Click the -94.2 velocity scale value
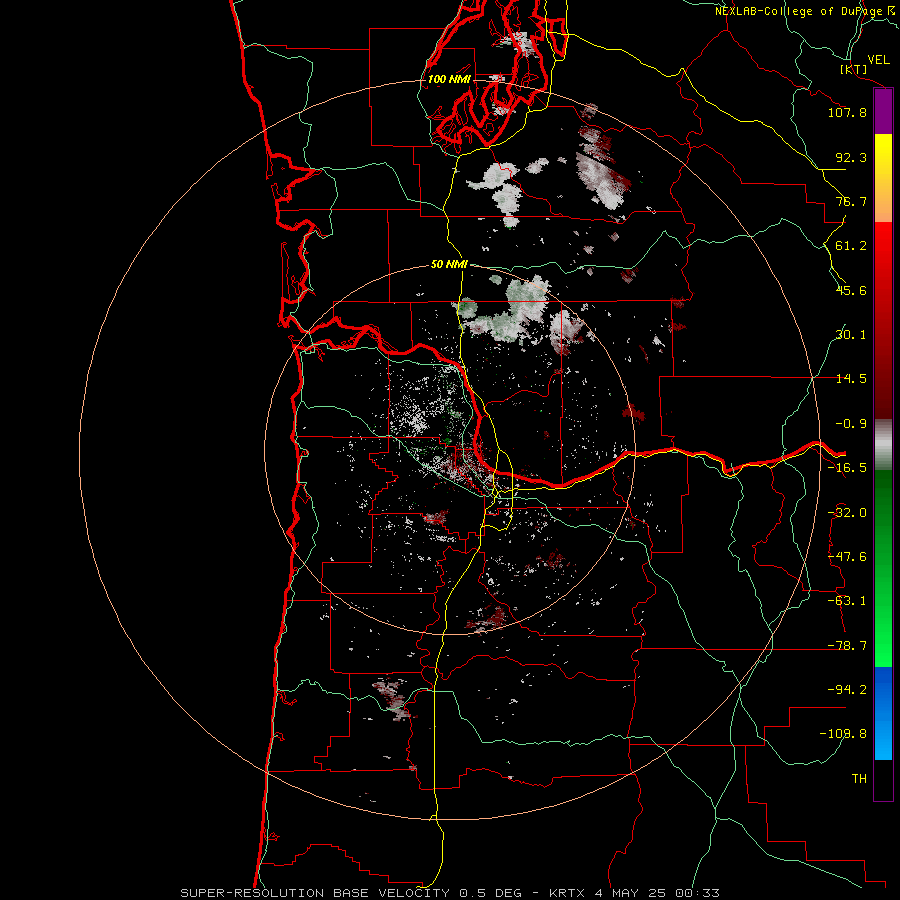 (847, 690)
